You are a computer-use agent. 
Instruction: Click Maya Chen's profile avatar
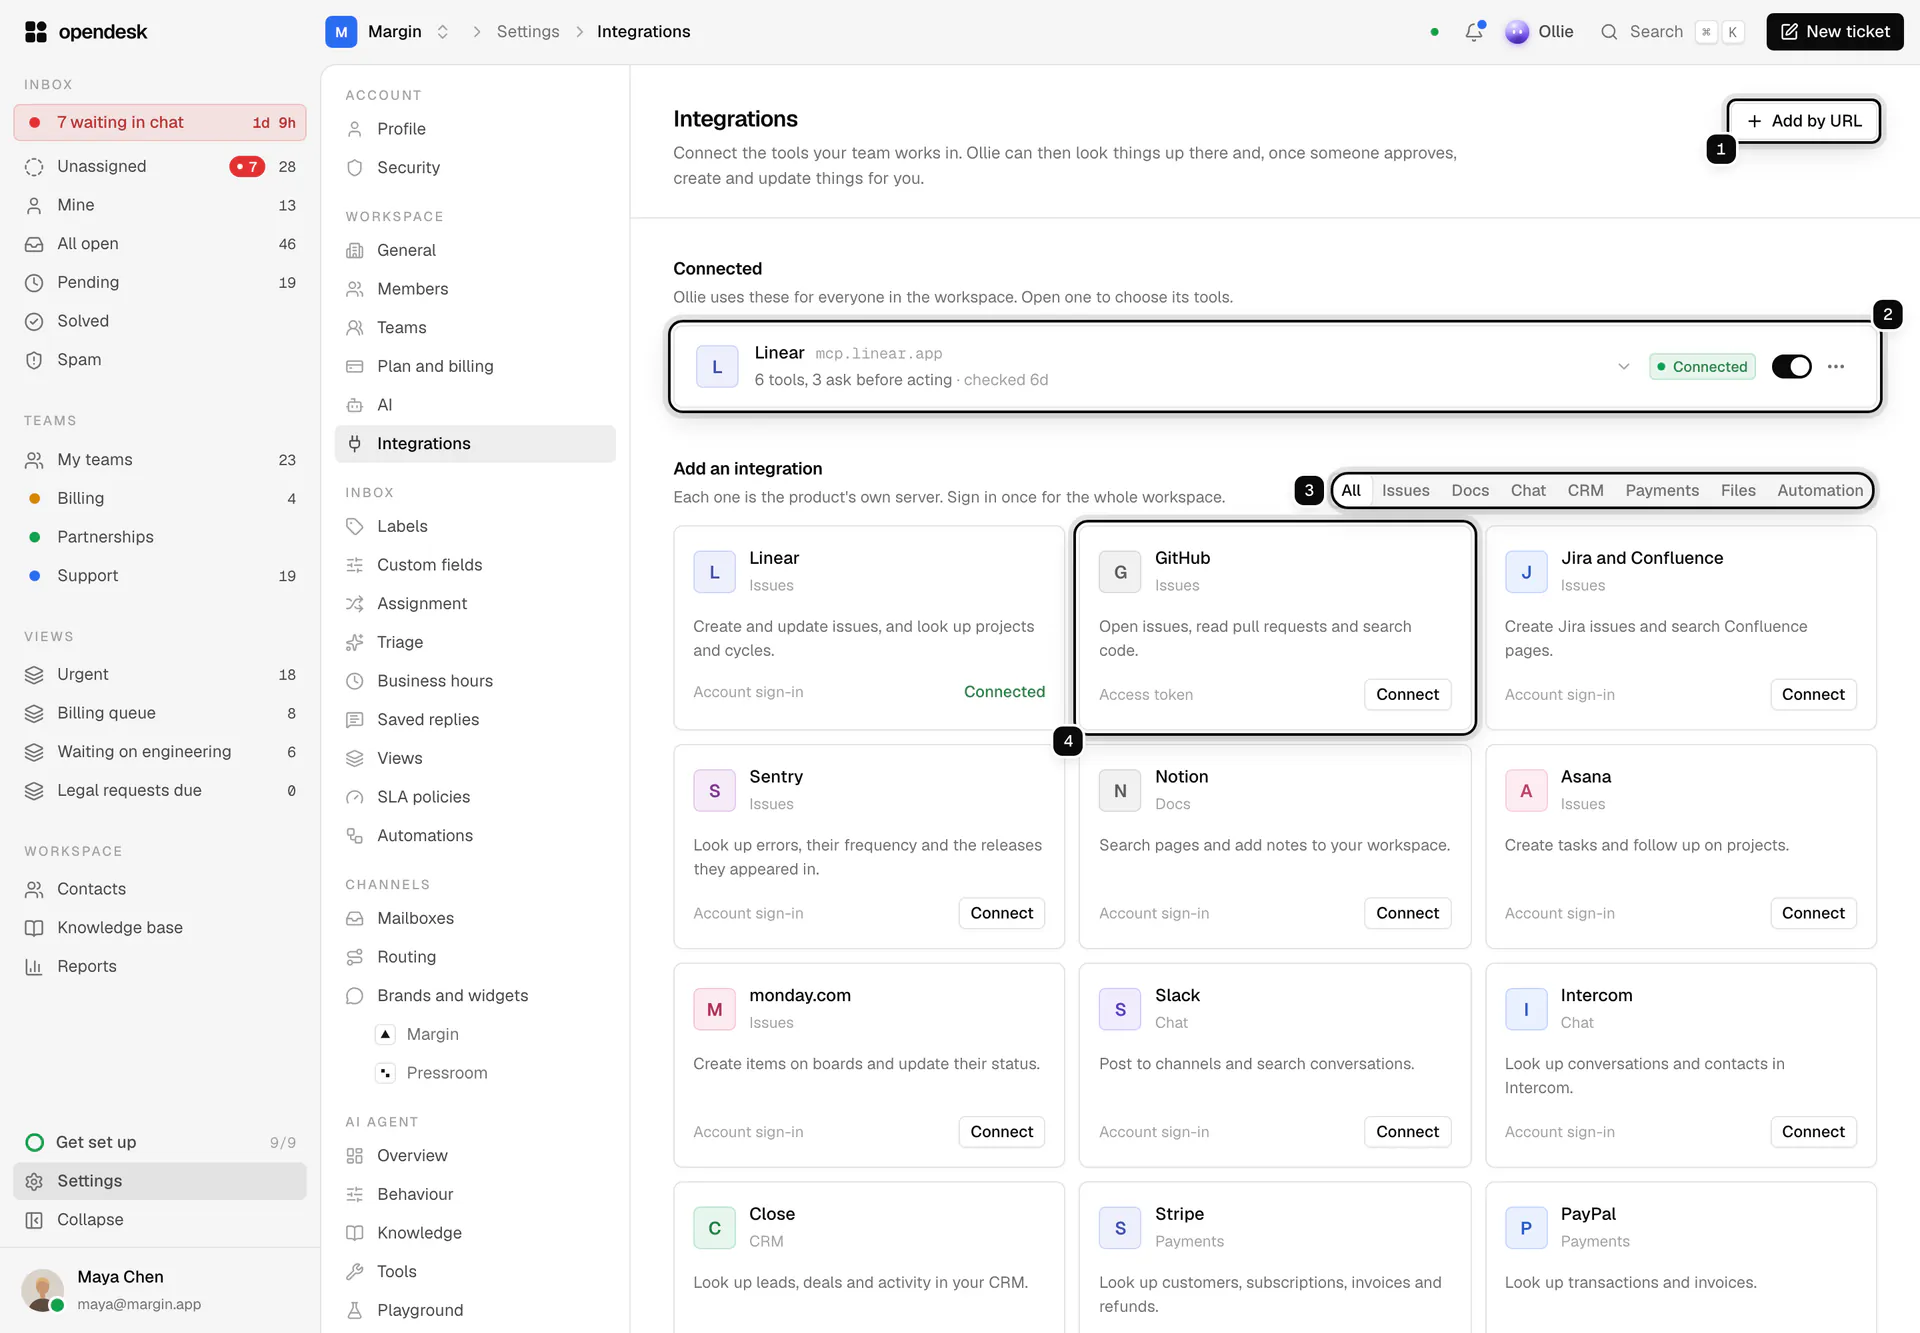[x=42, y=1290]
